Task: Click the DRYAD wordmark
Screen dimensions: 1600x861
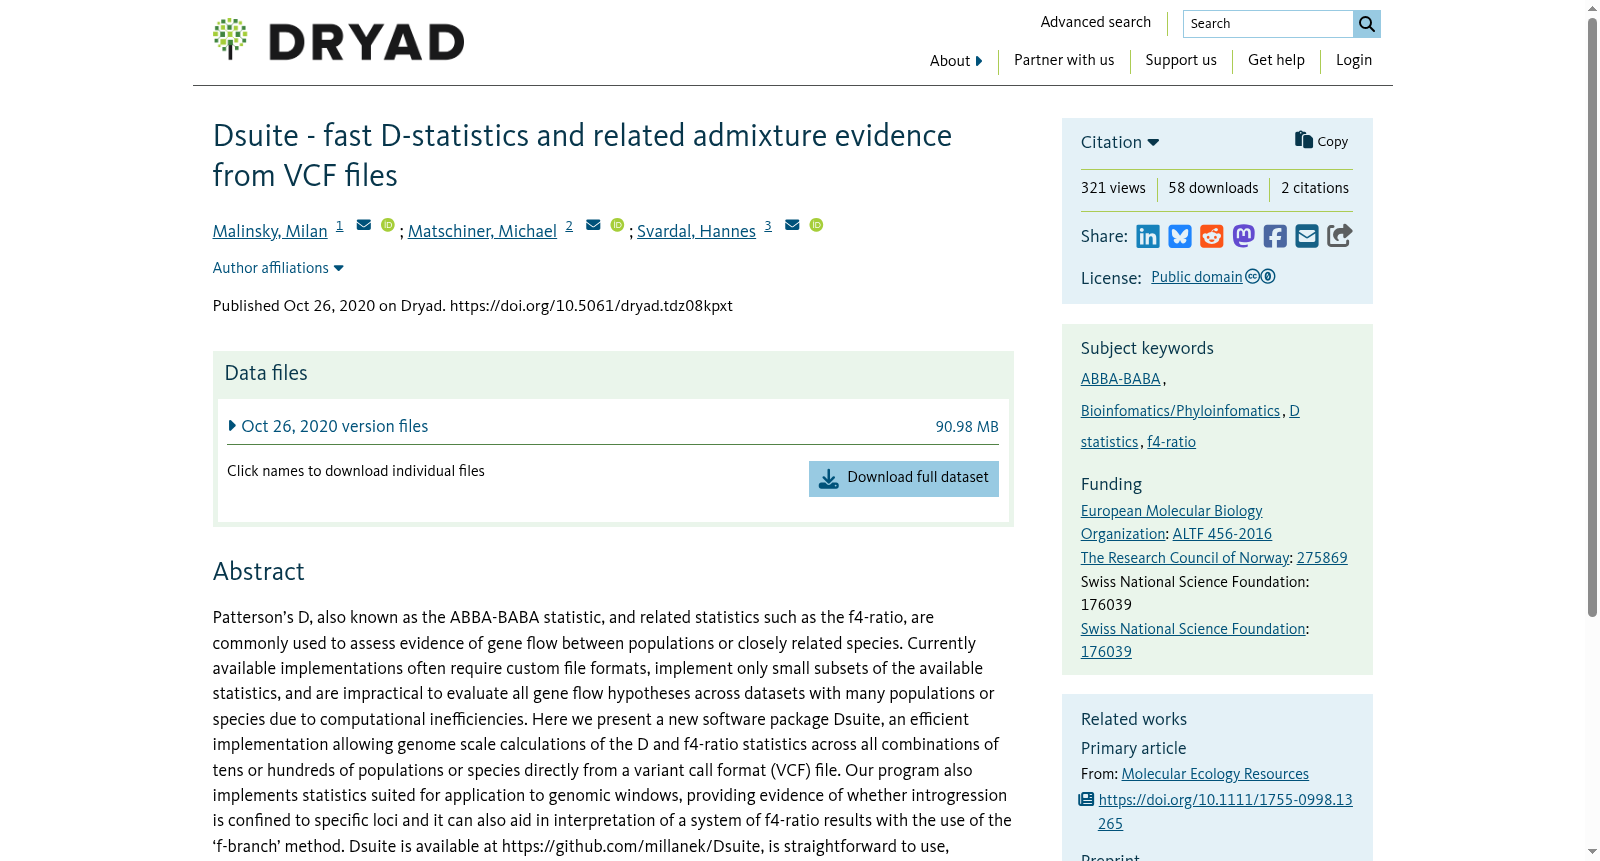Action: tap(366, 42)
